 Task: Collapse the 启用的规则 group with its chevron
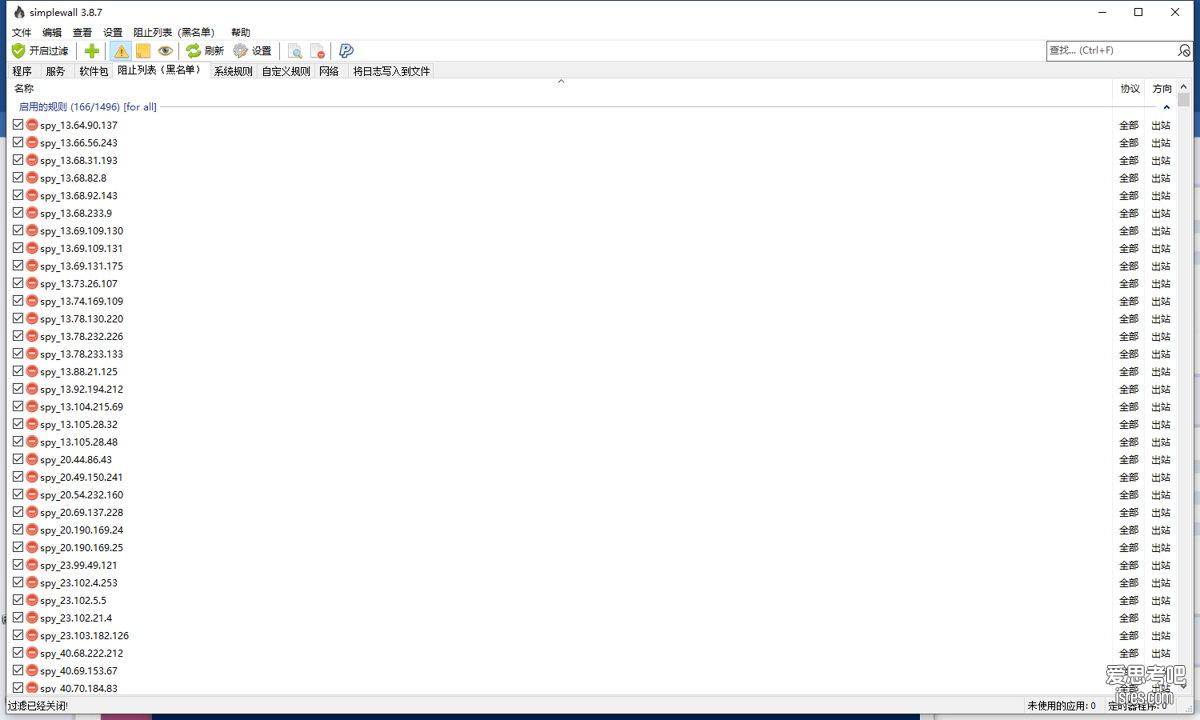click(x=1167, y=107)
